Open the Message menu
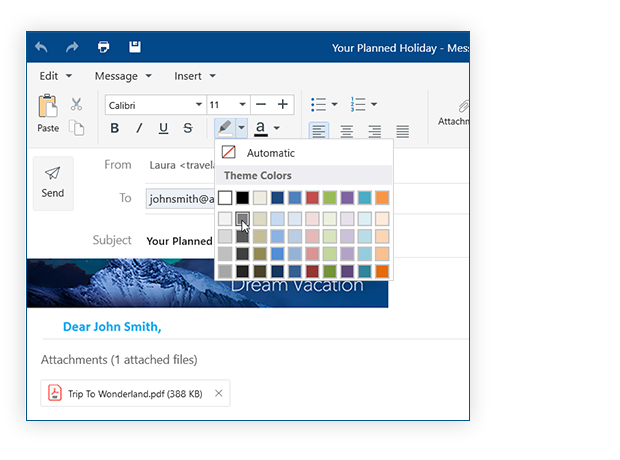 pyautogui.click(x=123, y=76)
